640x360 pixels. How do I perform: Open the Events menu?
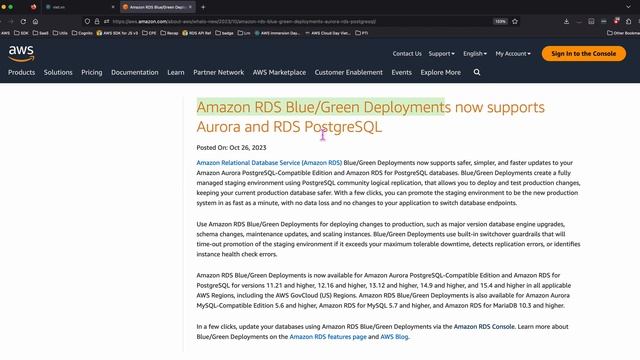[x=402, y=72]
